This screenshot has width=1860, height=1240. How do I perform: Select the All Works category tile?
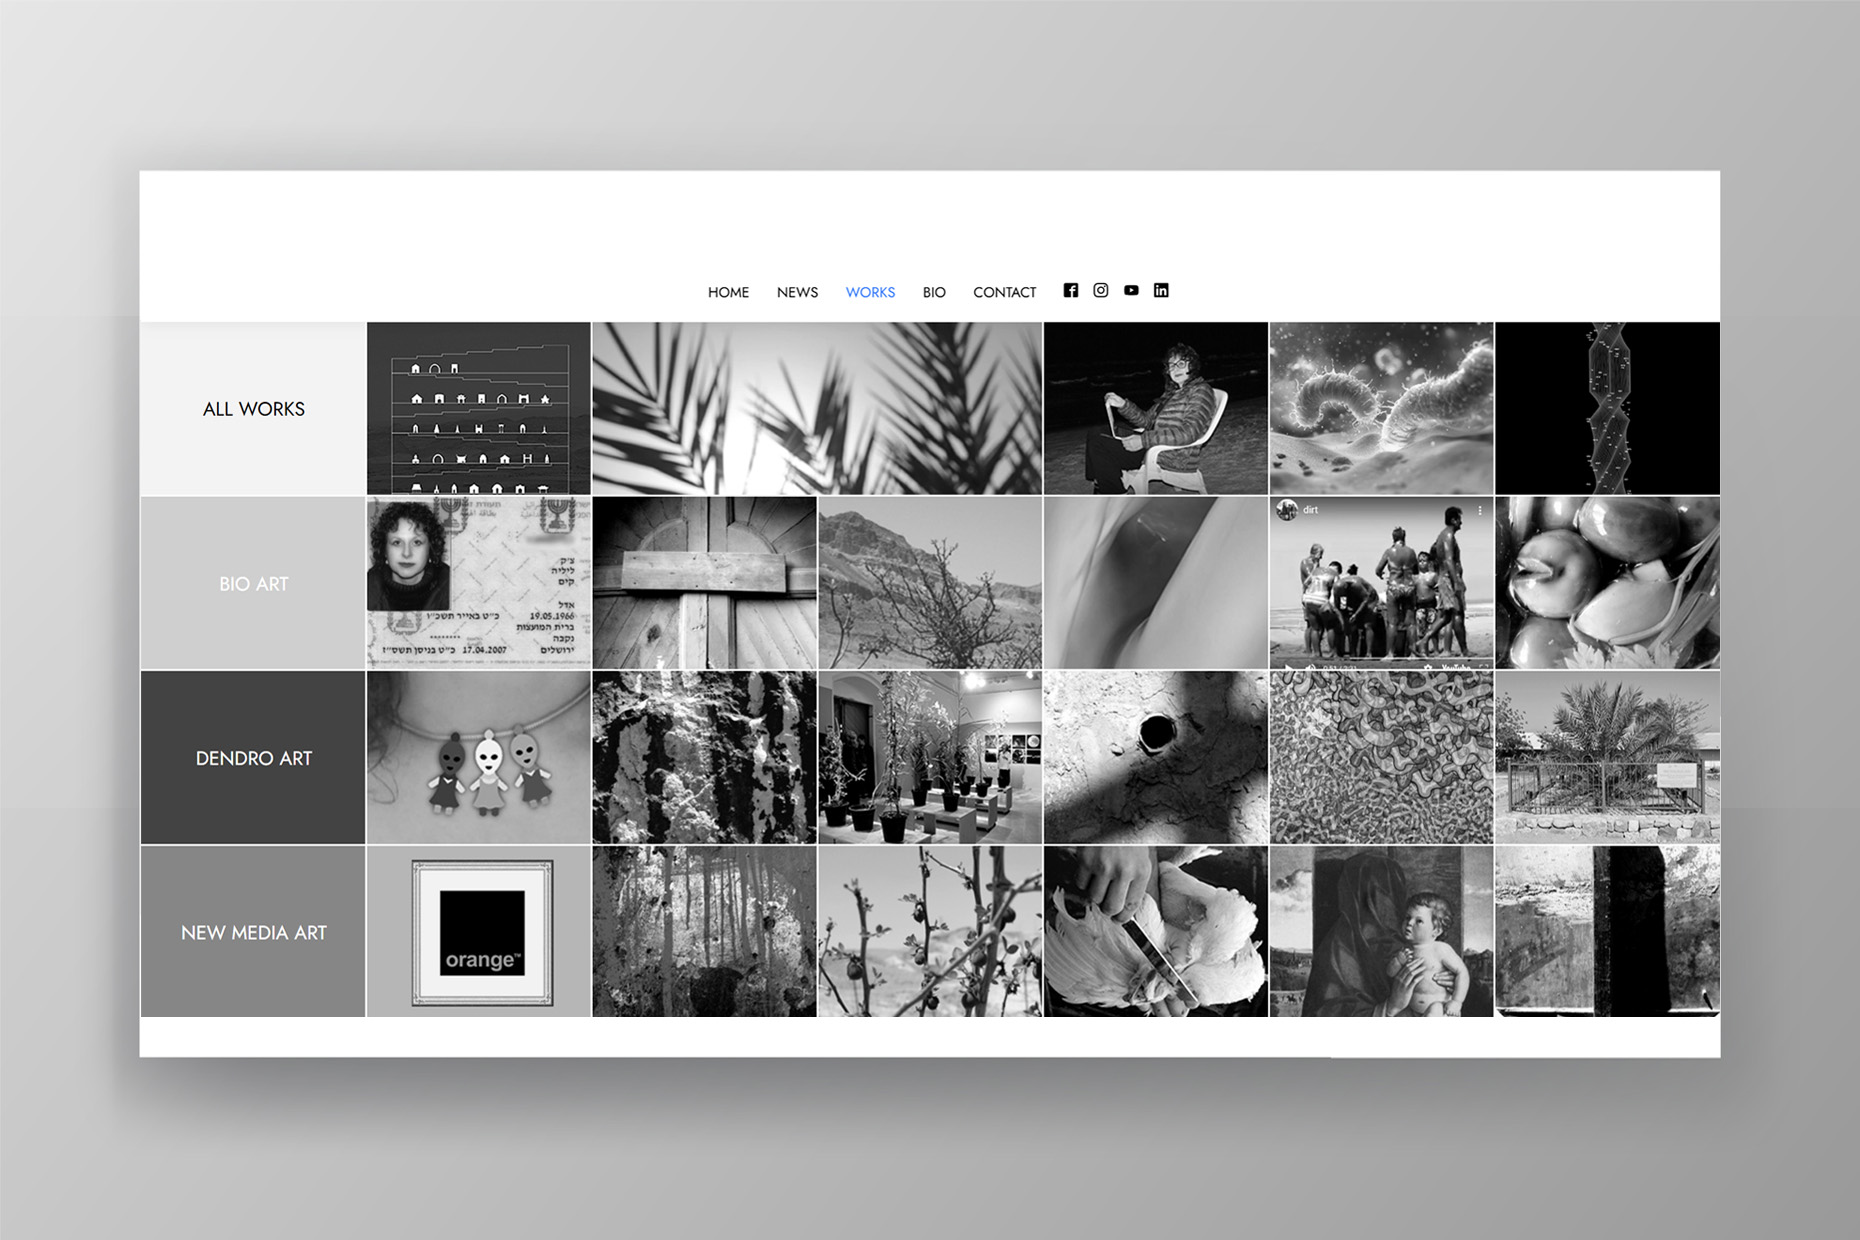(x=253, y=409)
